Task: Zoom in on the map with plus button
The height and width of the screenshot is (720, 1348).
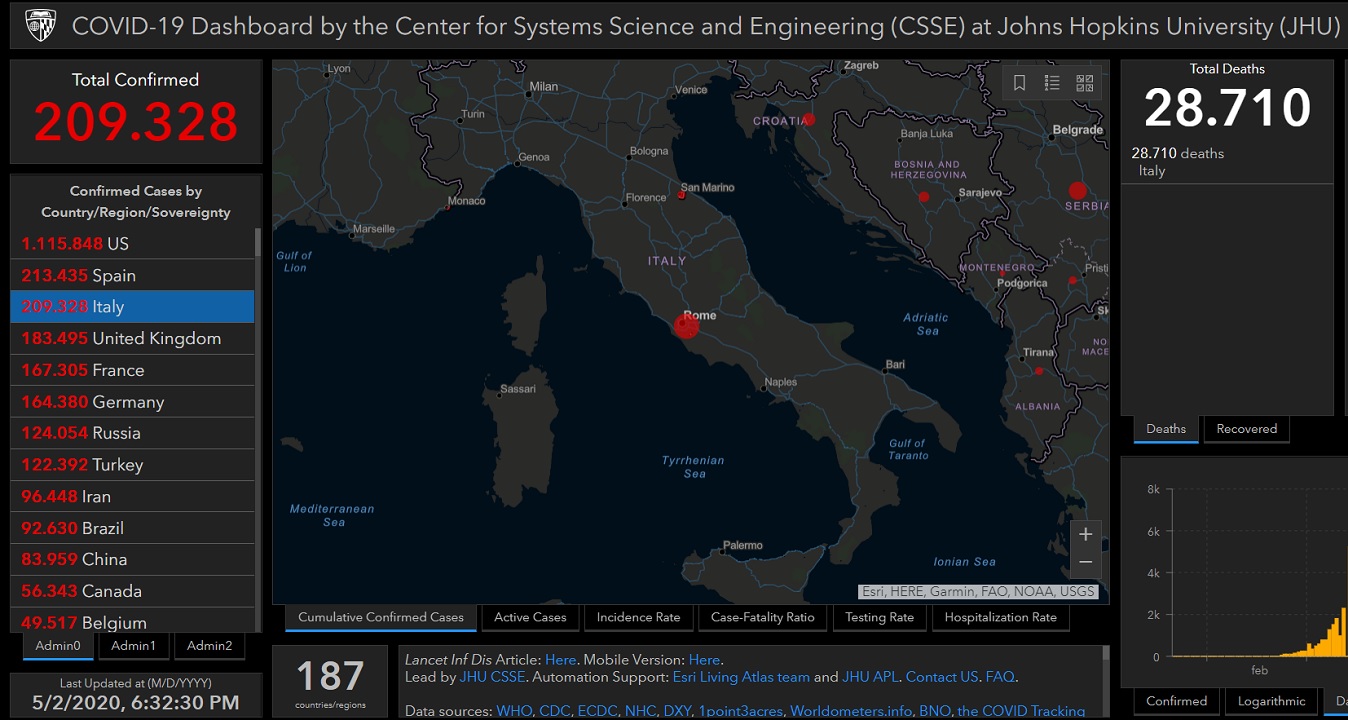Action: tap(1085, 534)
